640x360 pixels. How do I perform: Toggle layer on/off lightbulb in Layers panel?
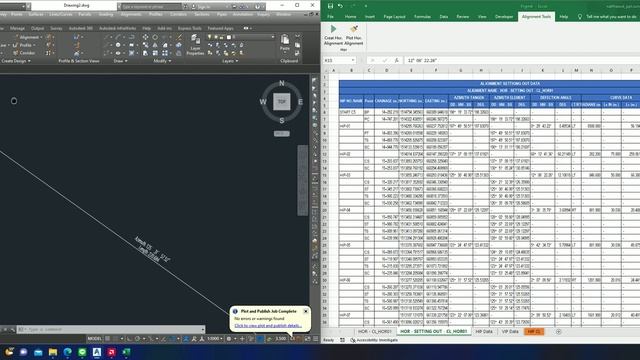click(210, 37)
